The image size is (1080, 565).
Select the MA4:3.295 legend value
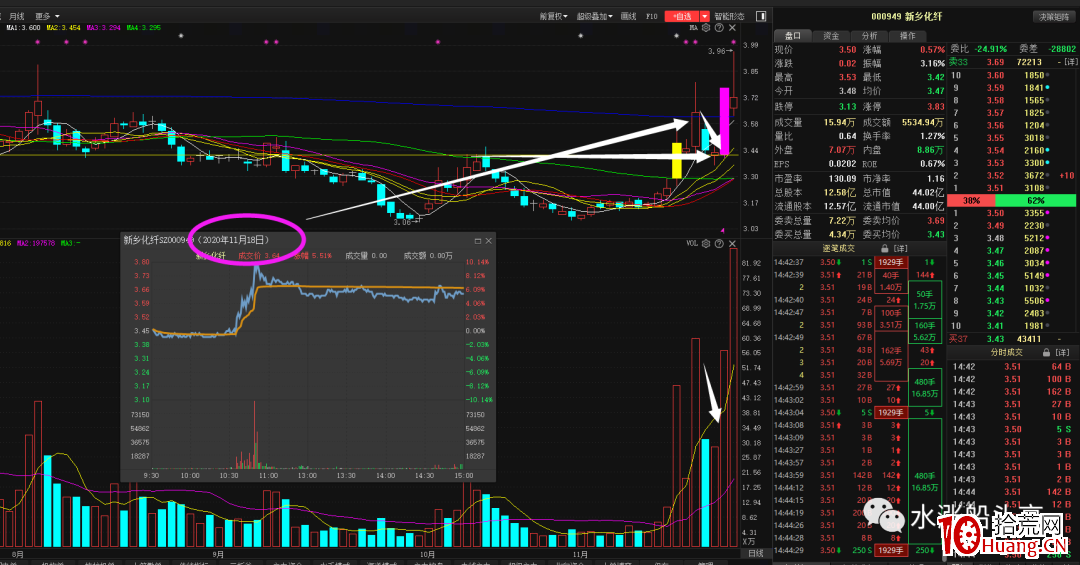[x=143, y=28]
